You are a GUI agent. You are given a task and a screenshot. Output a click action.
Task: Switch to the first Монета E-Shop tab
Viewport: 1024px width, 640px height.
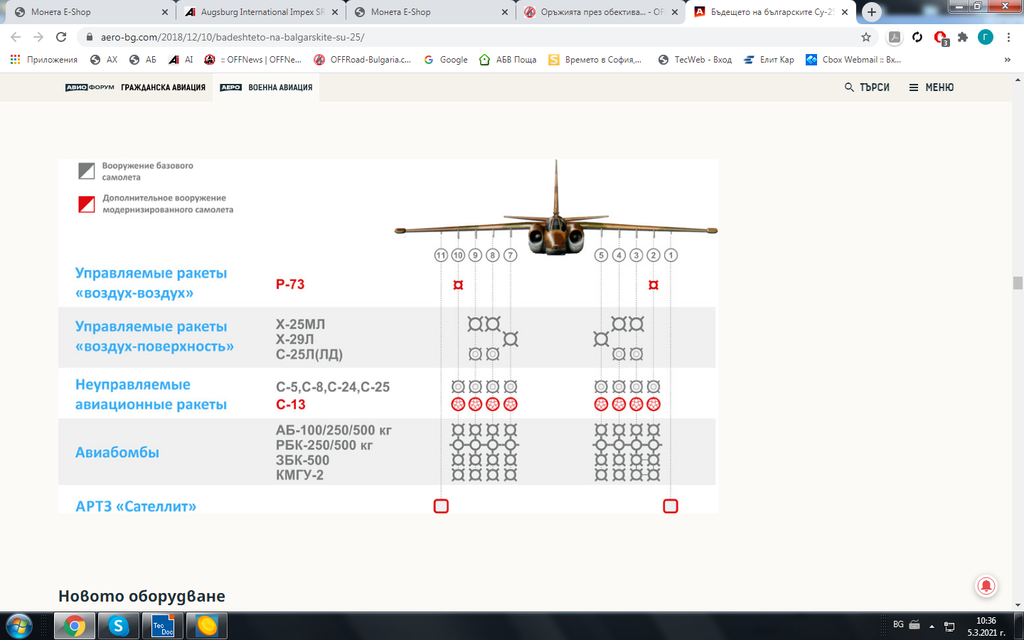point(89,12)
